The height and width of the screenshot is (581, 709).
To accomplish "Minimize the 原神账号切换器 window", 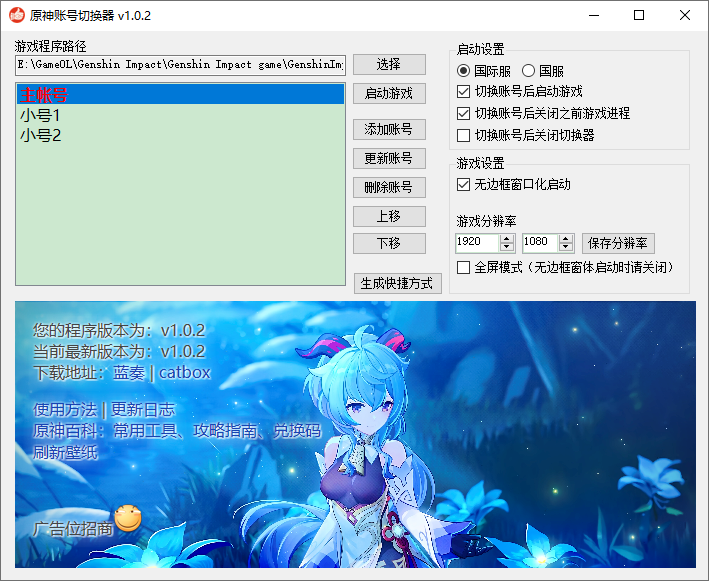I will point(594,15).
